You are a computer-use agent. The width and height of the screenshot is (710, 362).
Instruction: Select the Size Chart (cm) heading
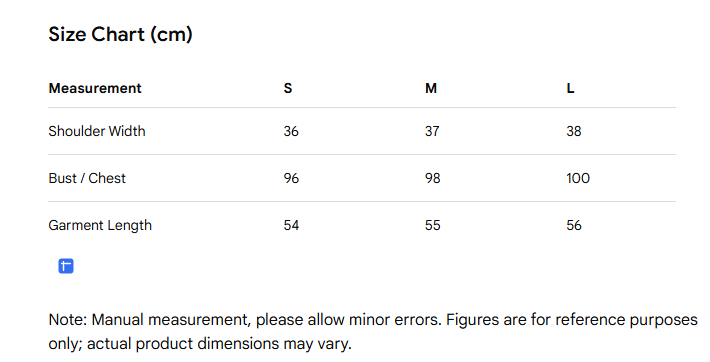(120, 34)
